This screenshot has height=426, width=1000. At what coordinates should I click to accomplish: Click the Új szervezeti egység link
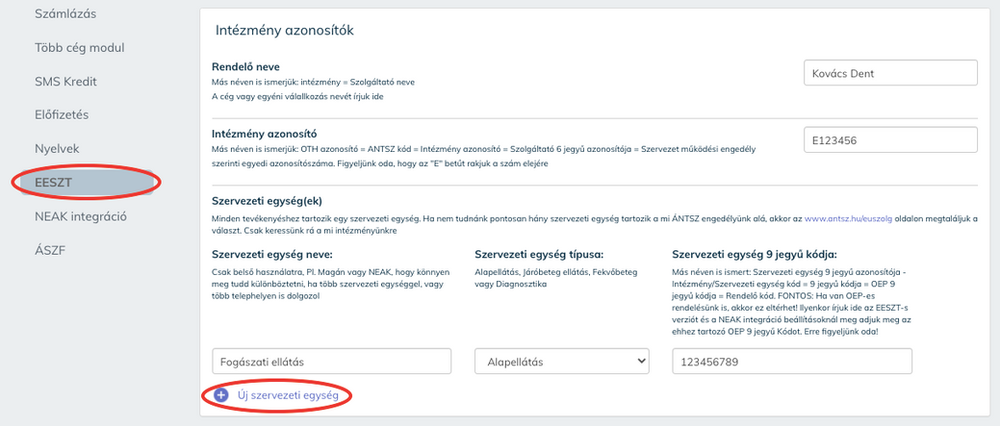[x=287, y=396]
